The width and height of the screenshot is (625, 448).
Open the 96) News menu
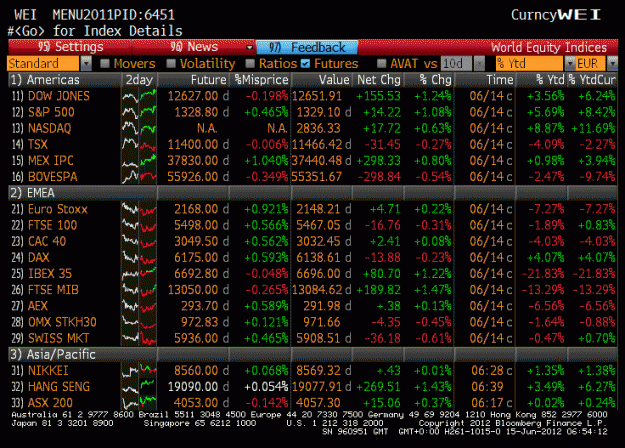point(194,47)
